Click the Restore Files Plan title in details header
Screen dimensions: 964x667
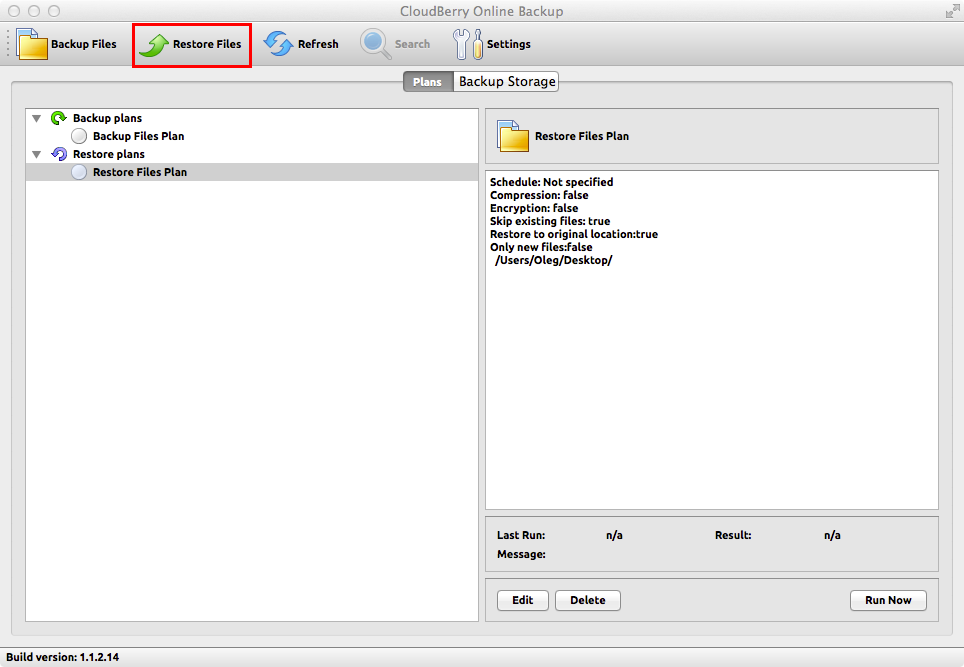click(x=582, y=136)
